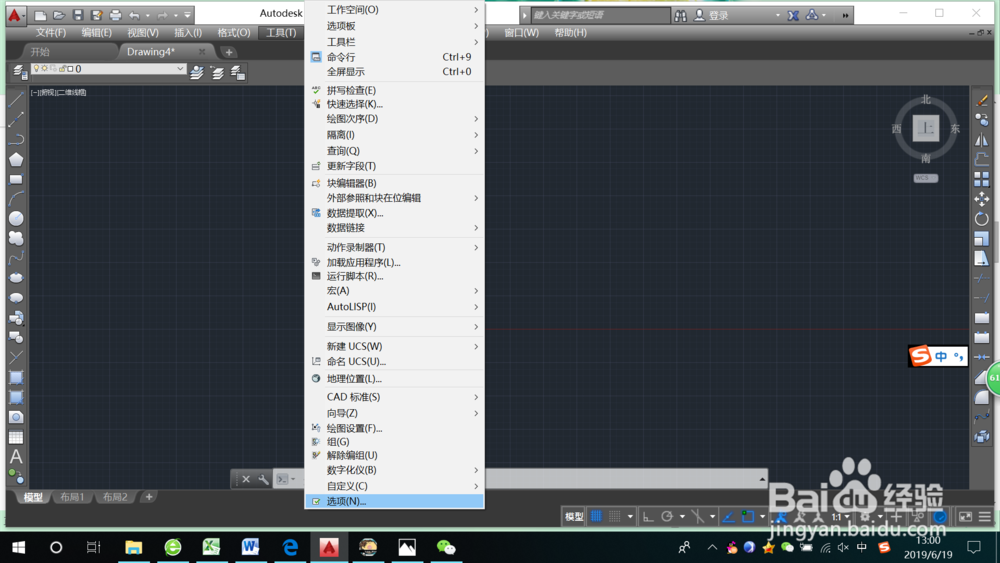Toggle snap mode in status bar
Viewport: 1000px width, 563px height.
(x=615, y=516)
